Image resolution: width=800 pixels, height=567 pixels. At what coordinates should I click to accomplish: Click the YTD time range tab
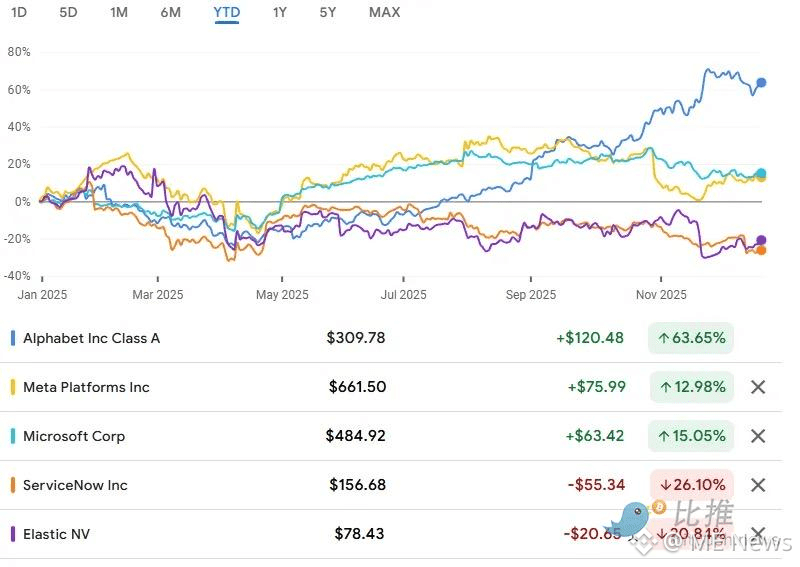226,12
